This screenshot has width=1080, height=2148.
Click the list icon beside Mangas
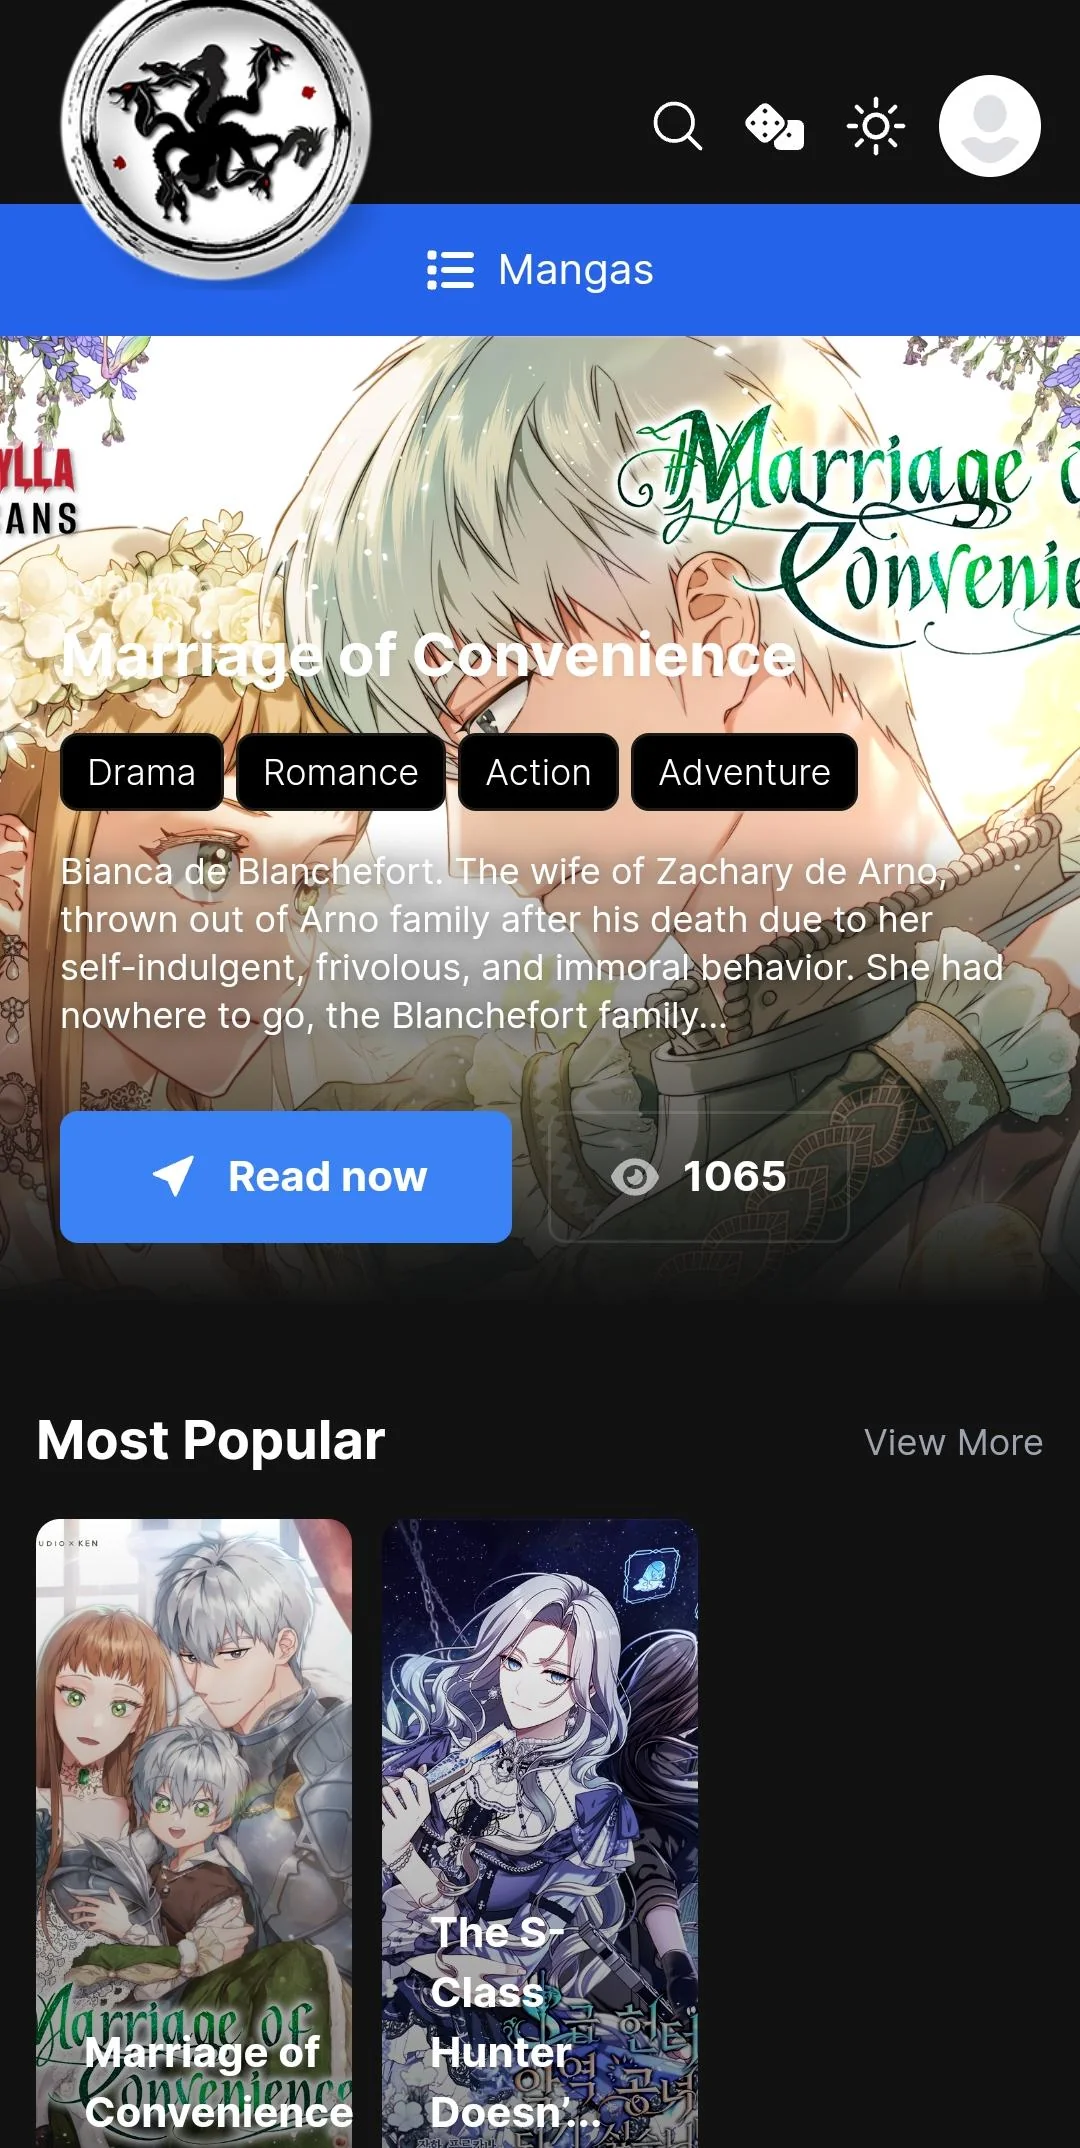click(450, 270)
